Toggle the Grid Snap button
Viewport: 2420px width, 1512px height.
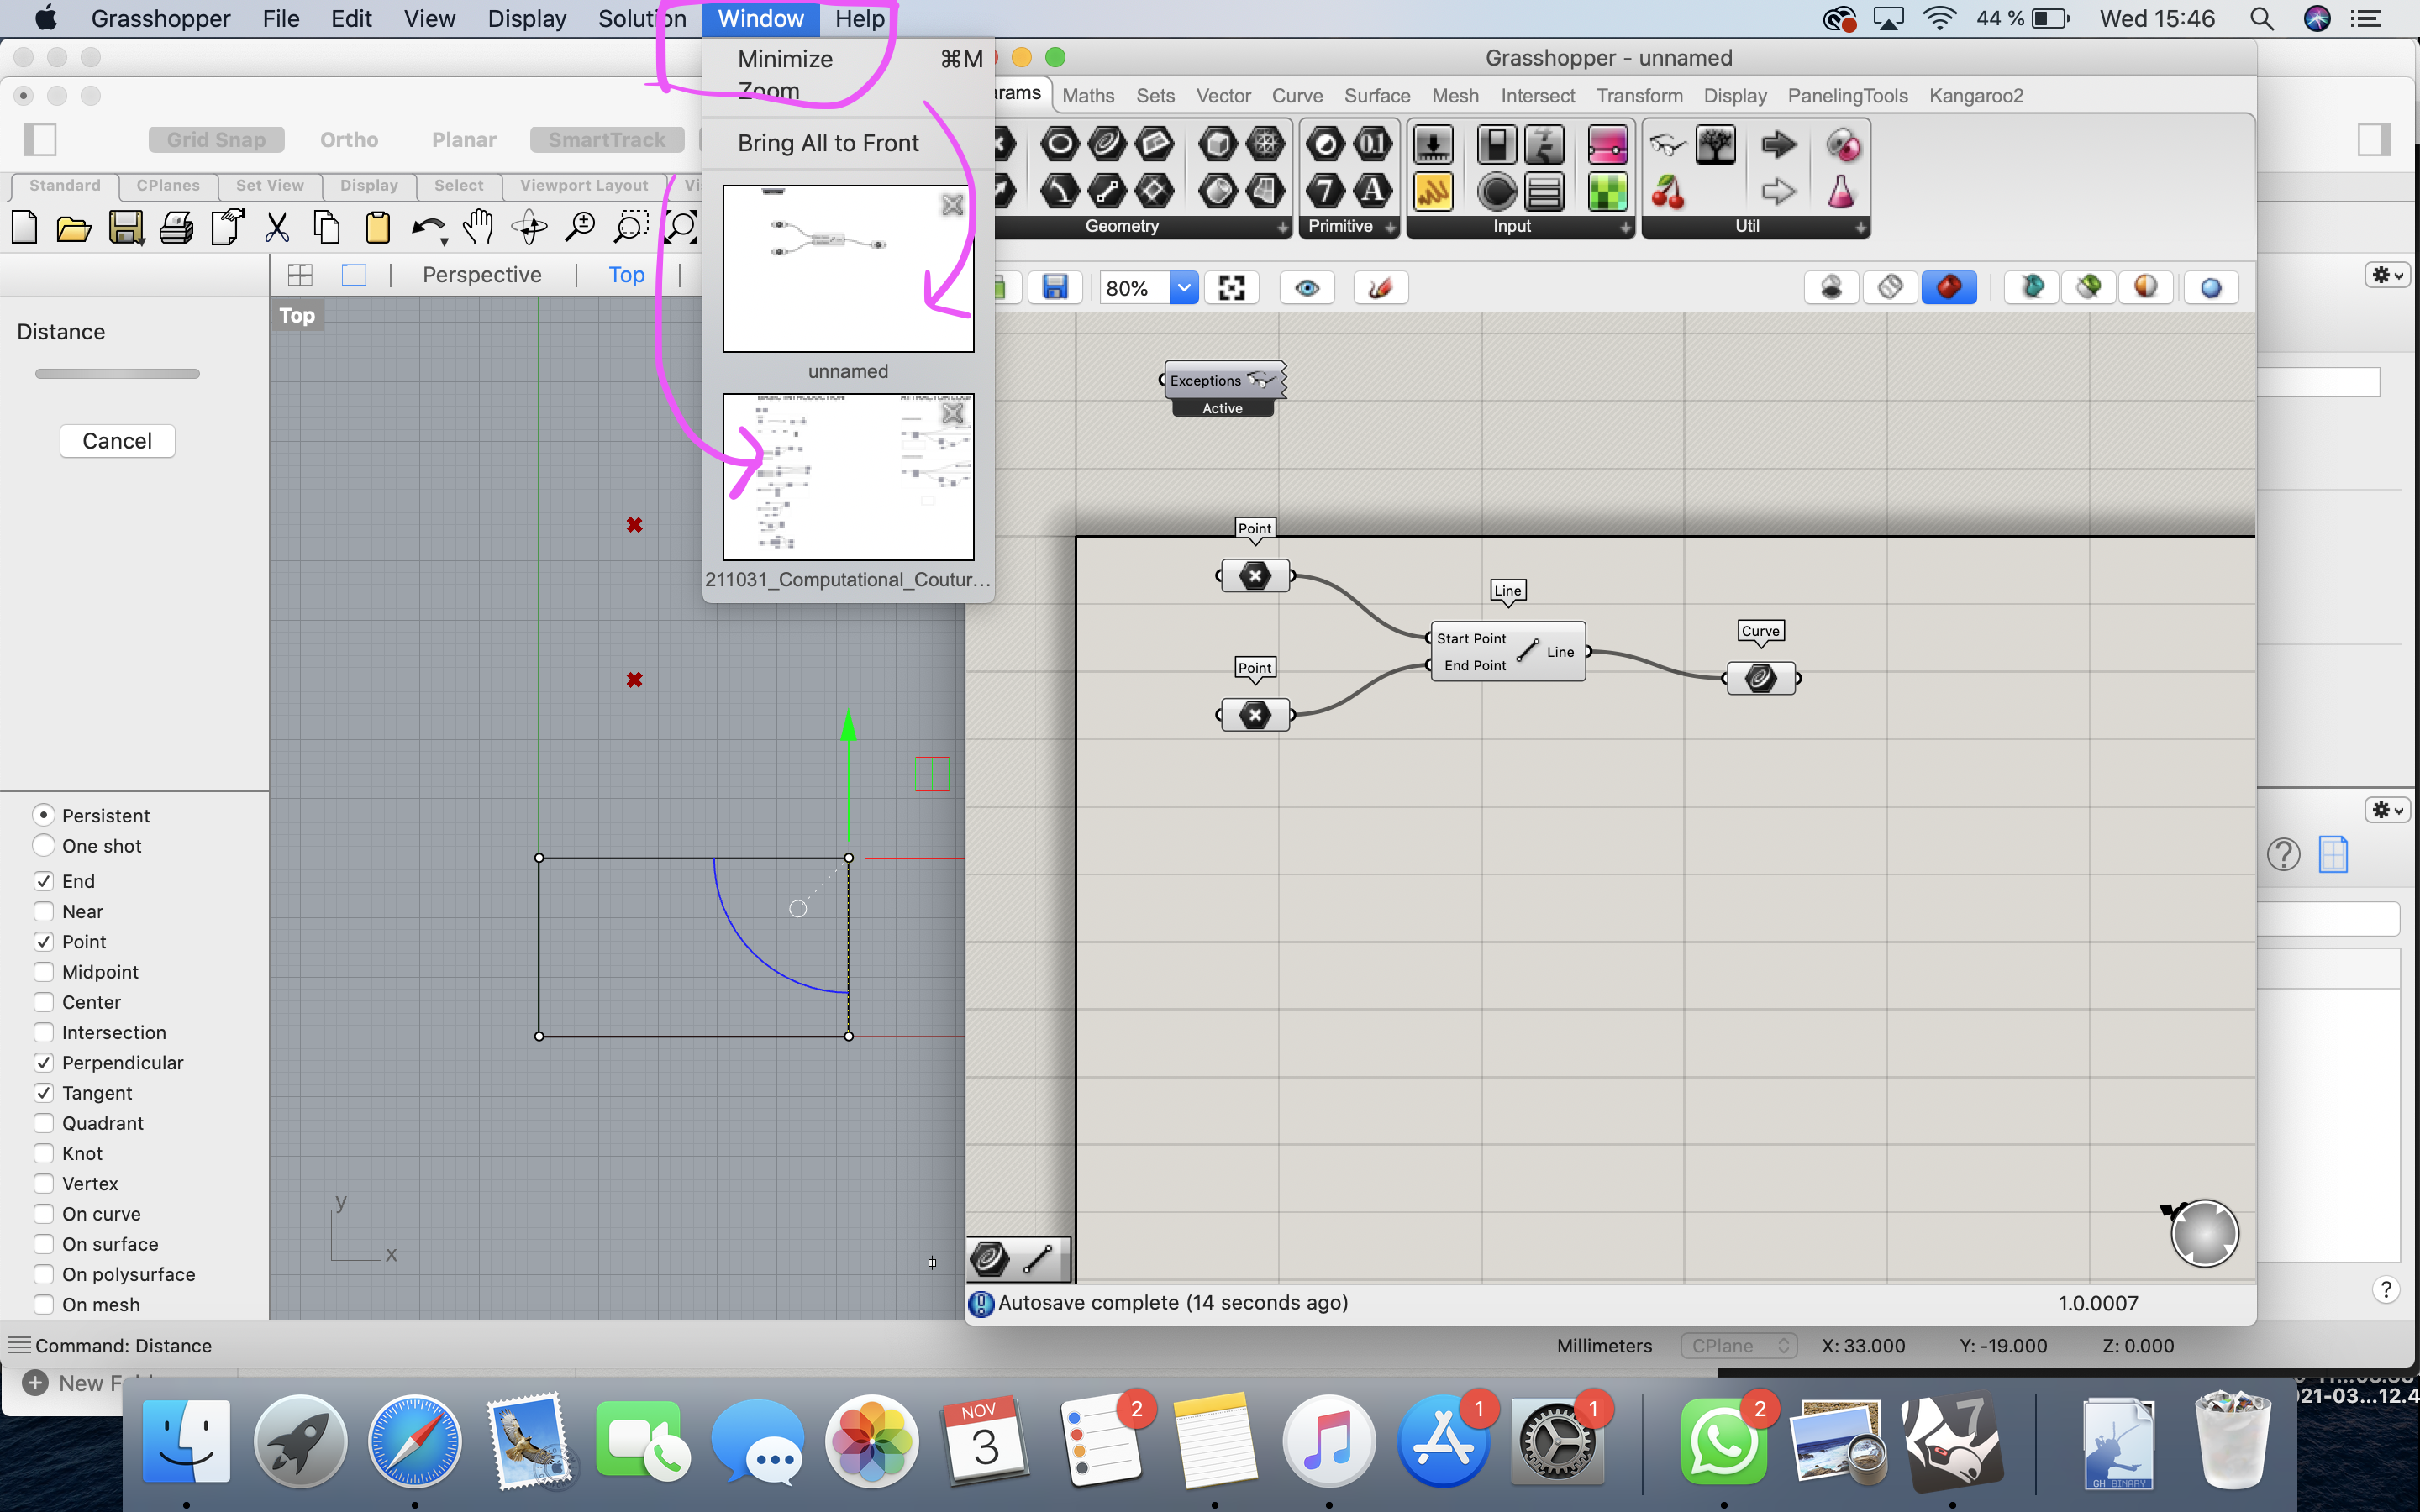tap(216, 139)
